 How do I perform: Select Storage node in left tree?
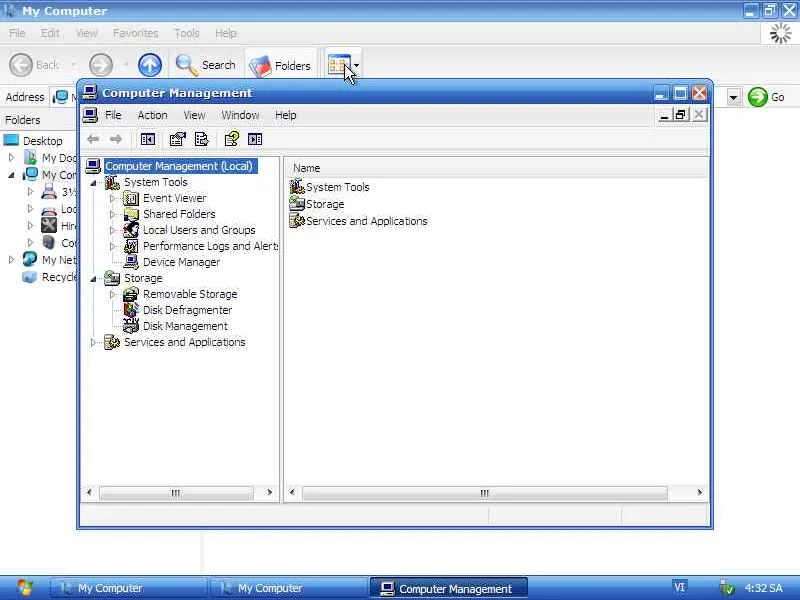click(143, 278)
